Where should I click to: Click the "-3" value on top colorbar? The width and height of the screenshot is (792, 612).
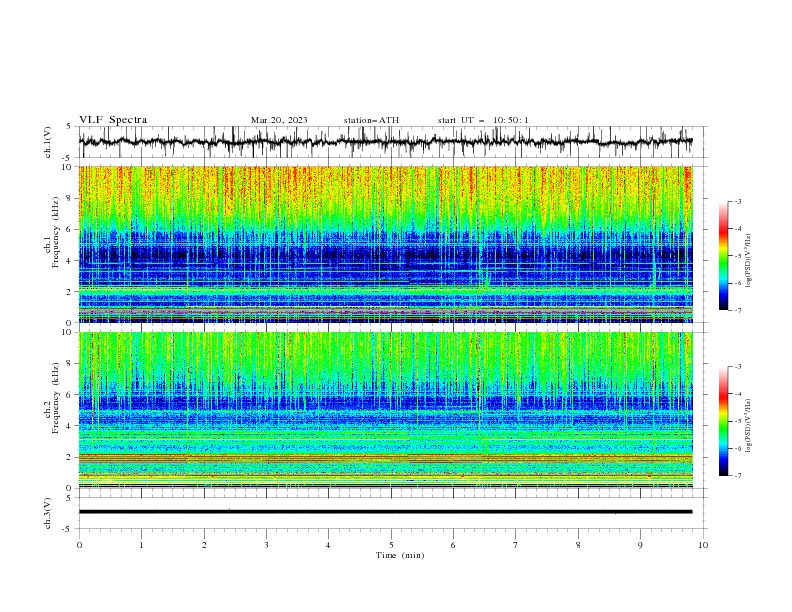point(737,201)
